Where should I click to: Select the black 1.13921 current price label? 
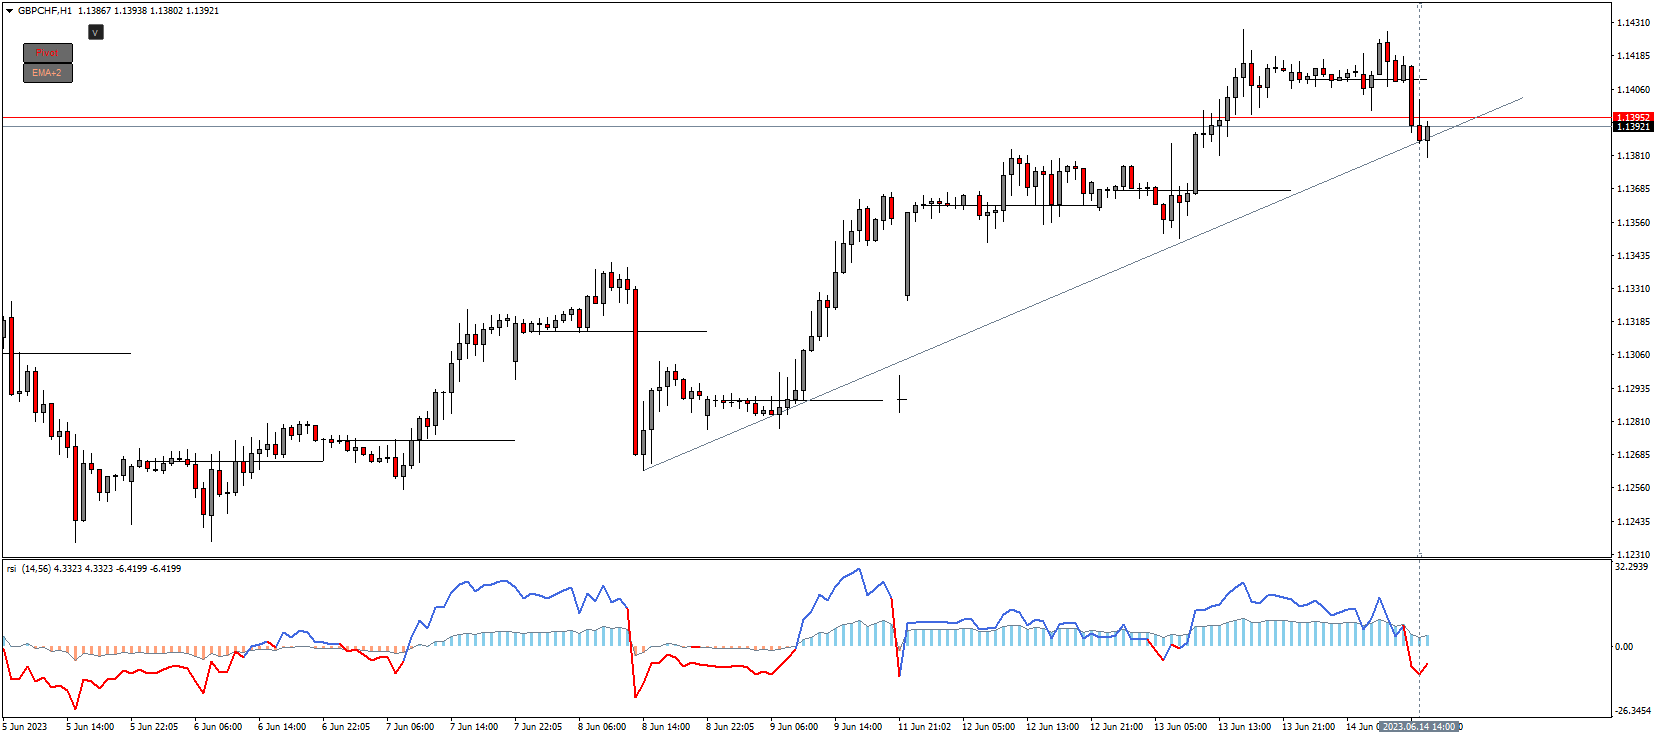[1633, 127]
